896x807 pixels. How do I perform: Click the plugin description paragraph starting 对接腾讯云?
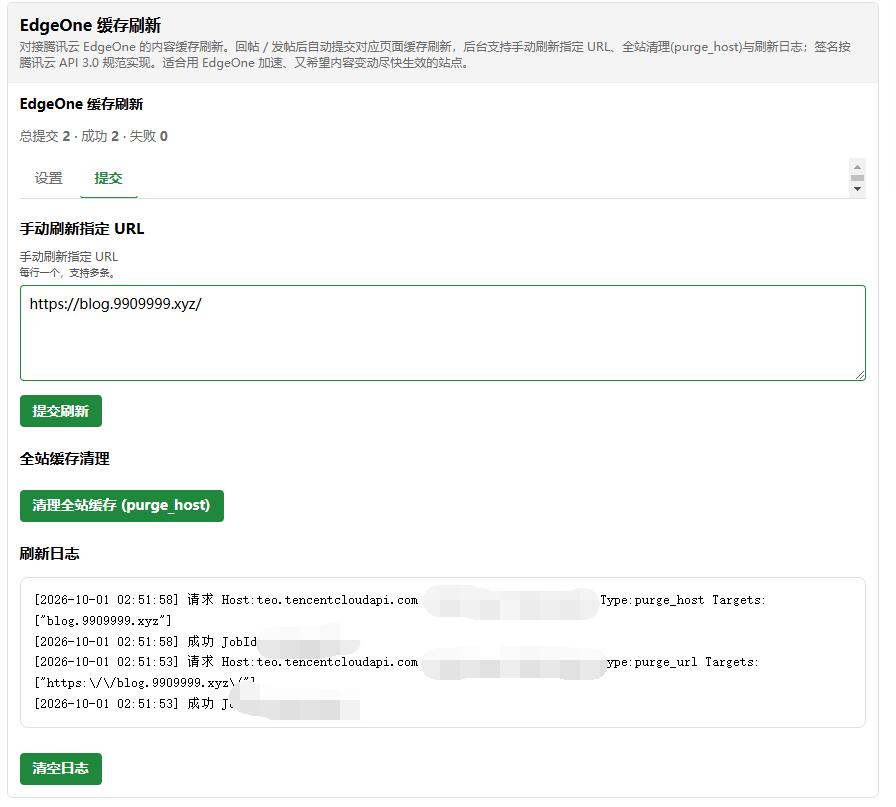click(x=435, y=55)
